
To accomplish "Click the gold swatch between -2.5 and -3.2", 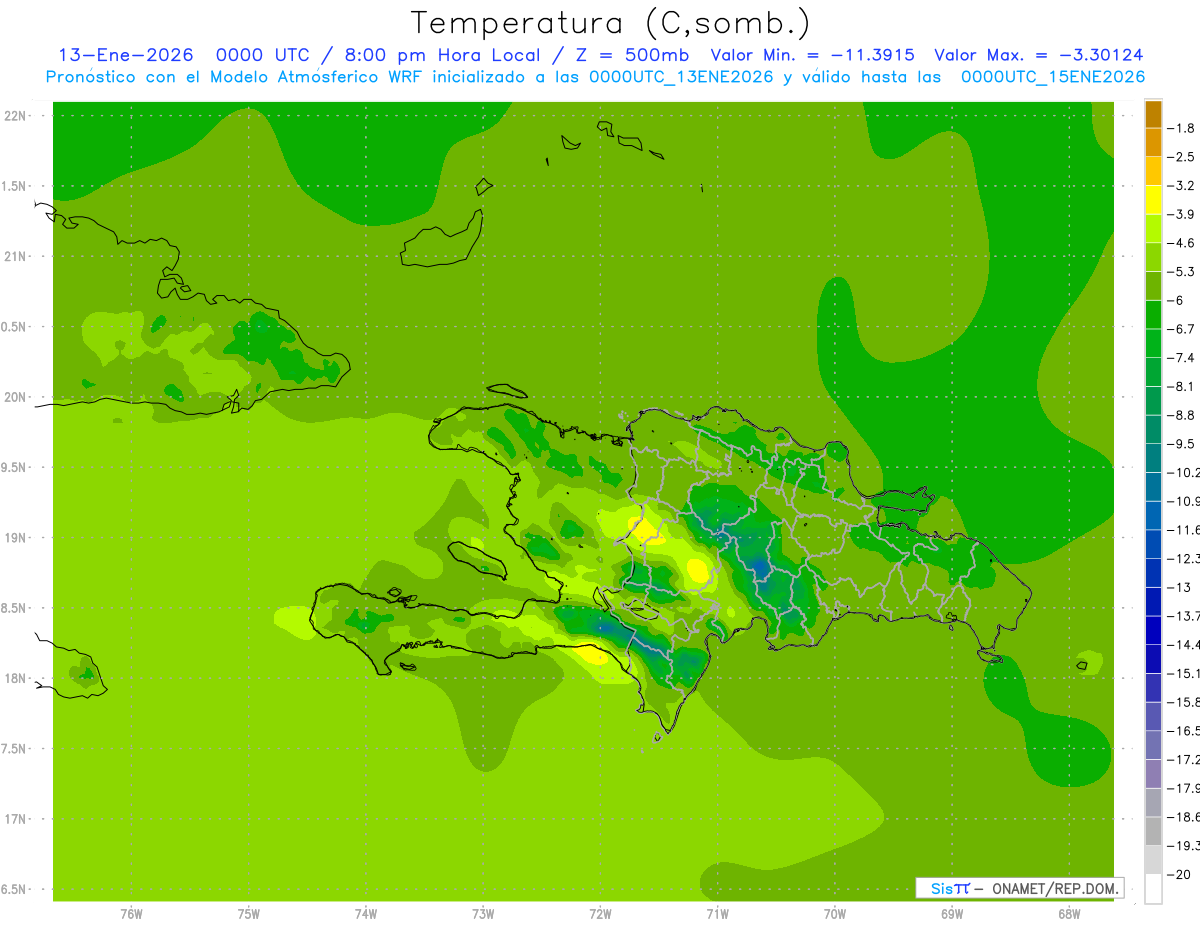I will pyautogui.click(x=1153, y=171).
